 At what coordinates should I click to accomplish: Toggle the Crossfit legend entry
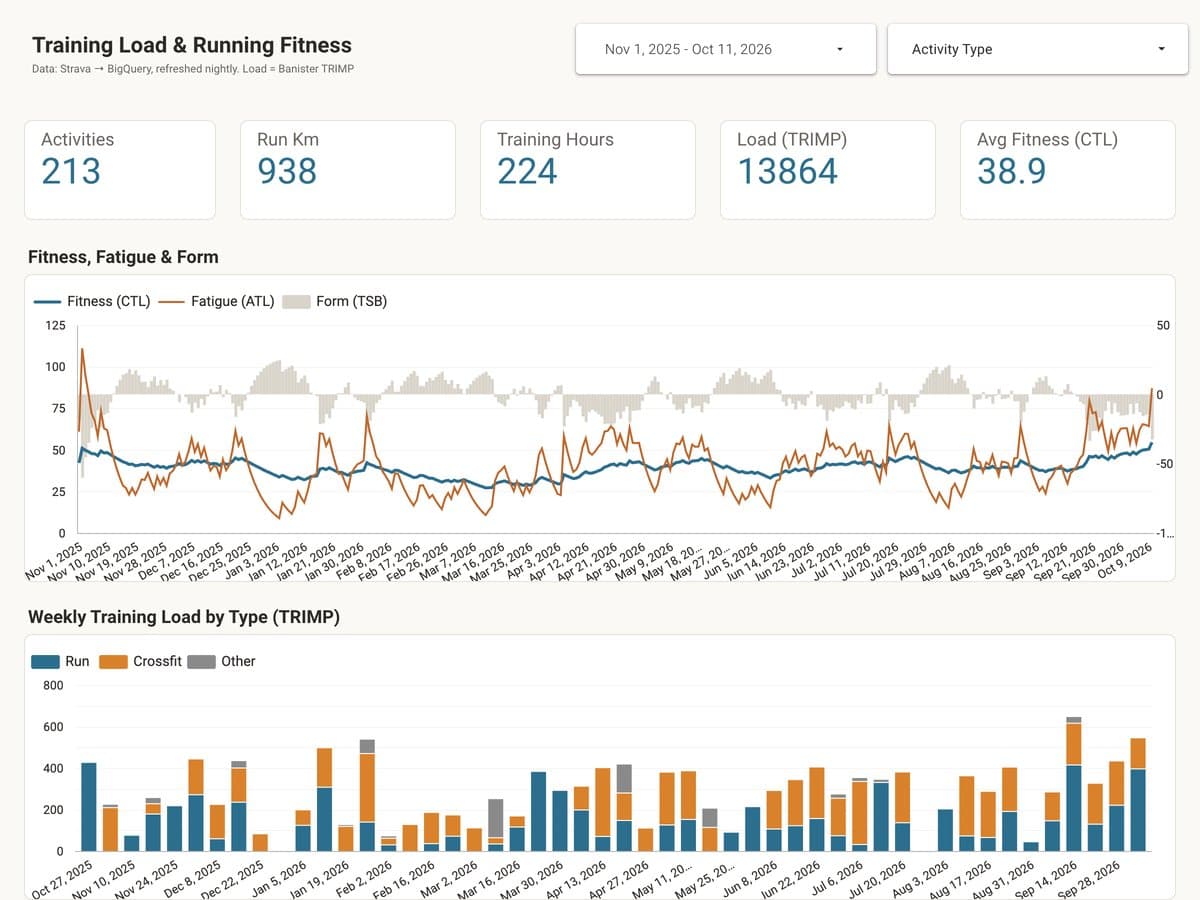pyautogui.click(x=142, y=661)
